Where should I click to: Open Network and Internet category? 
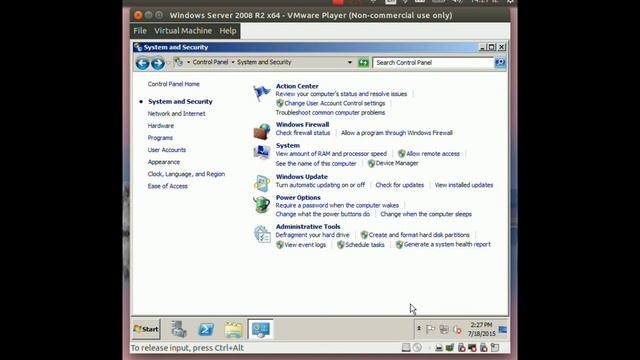[x=176, y=113]
